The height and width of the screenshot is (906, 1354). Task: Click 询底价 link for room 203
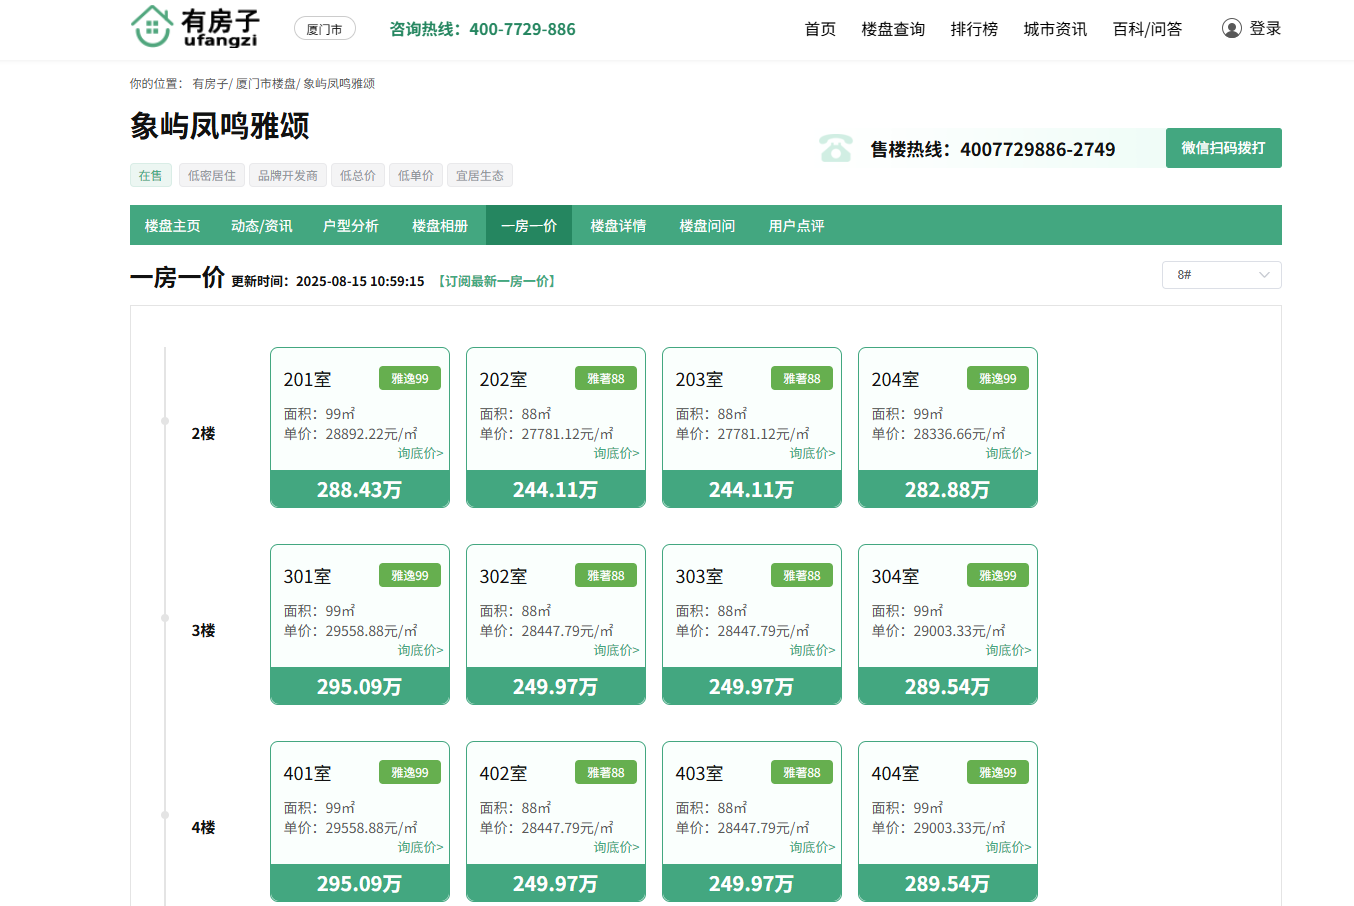tap(813, 454)
